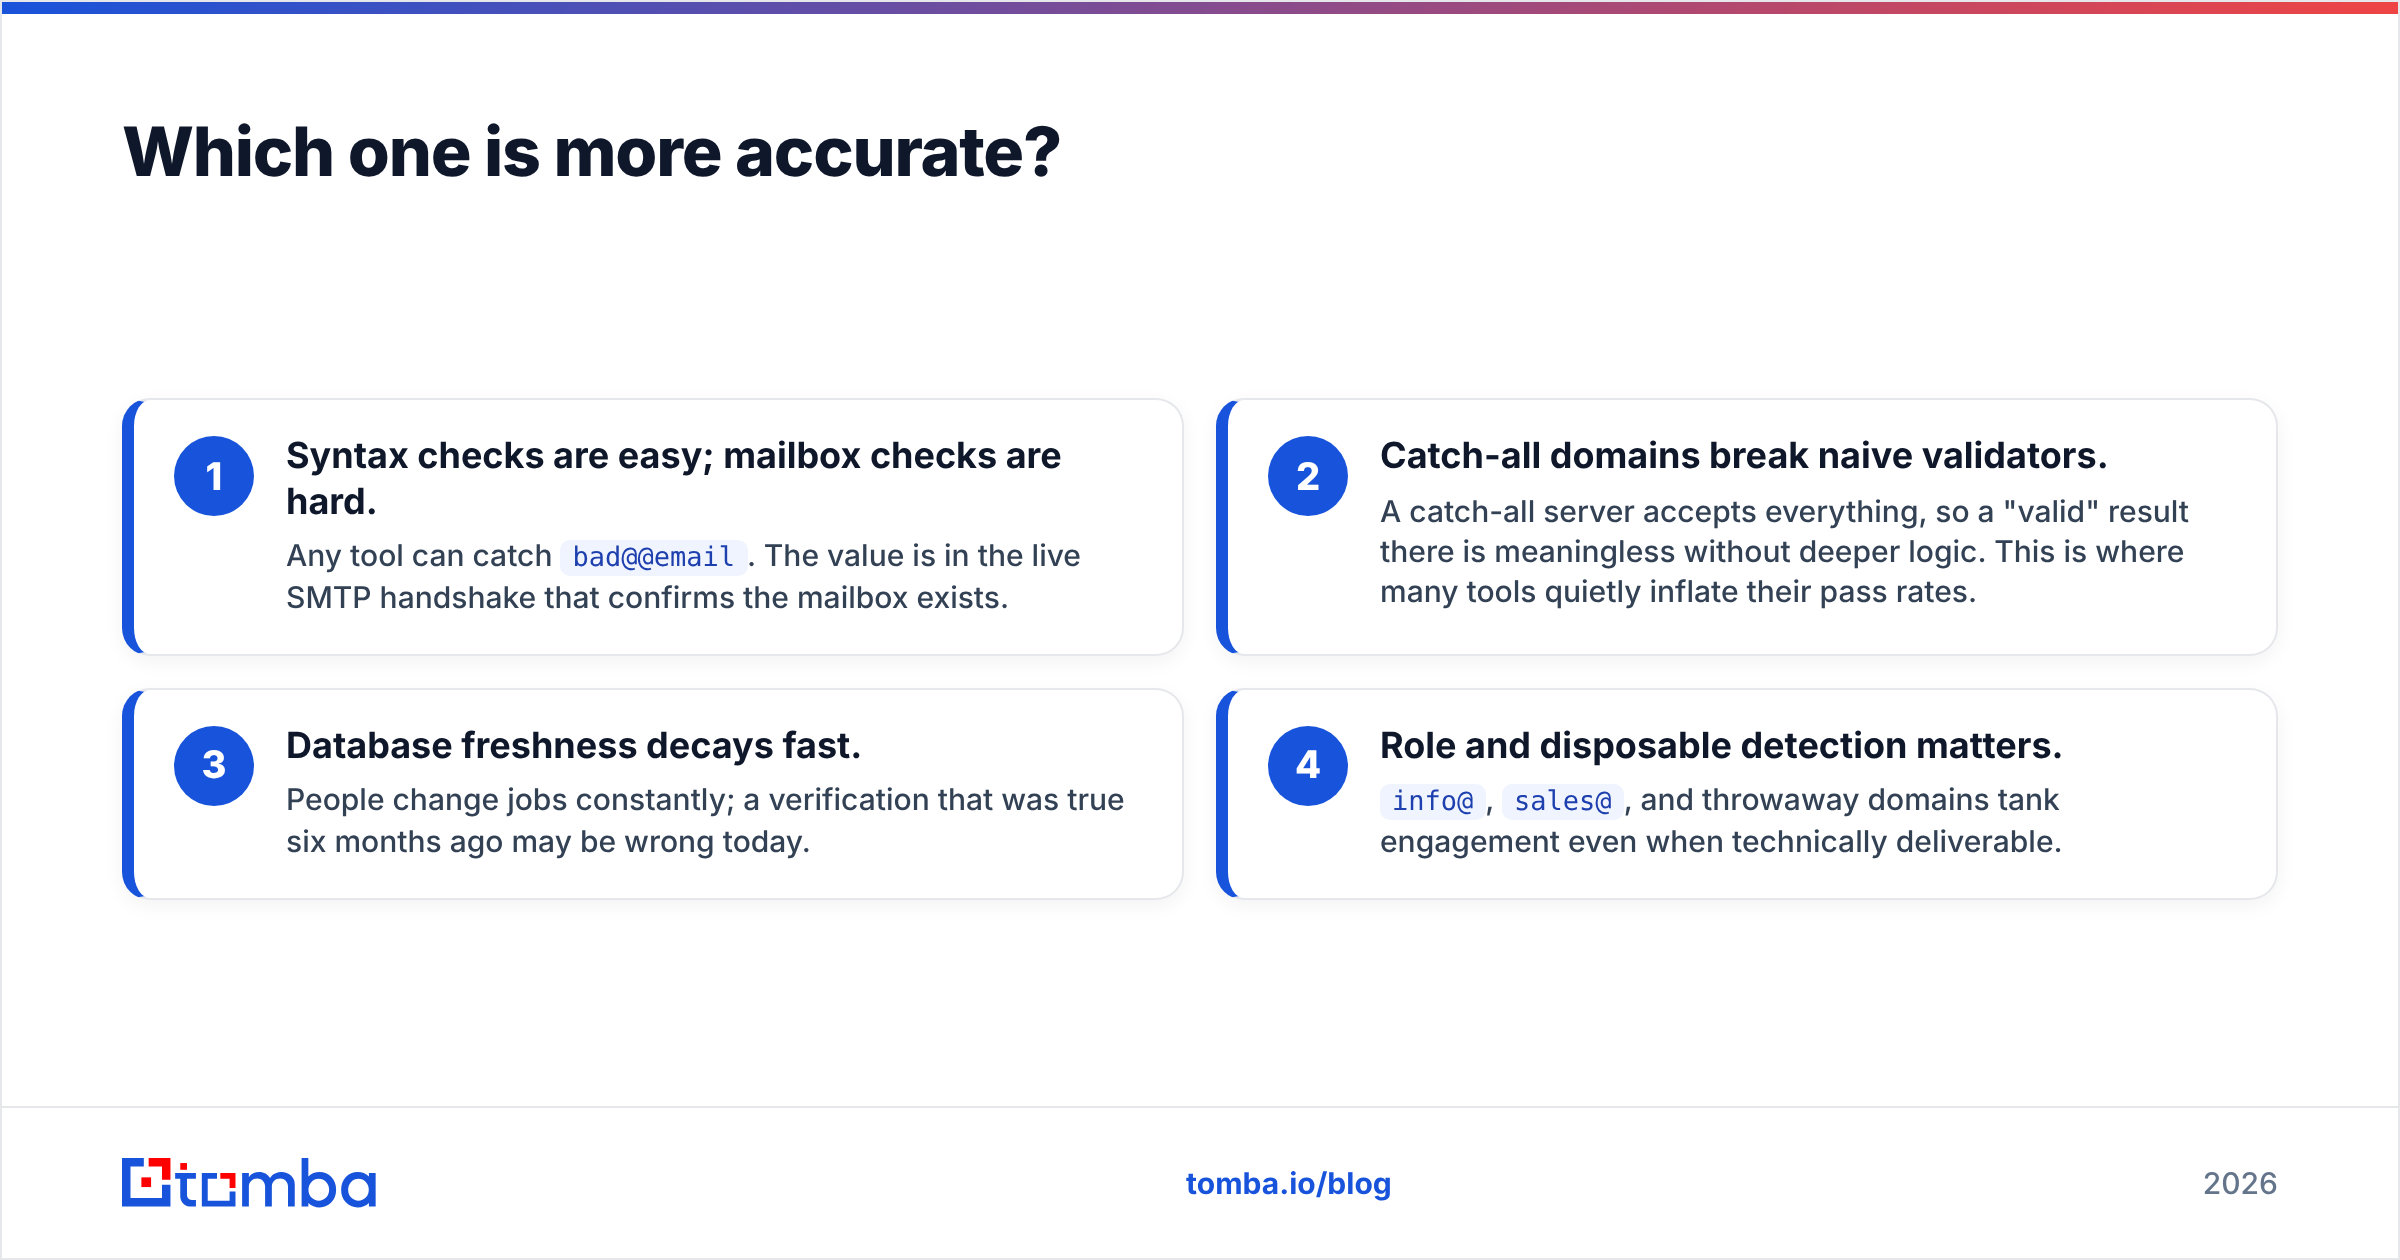Click the 'People change jobs constantly' description
Image resolution: width=2400 pixels, height=1260 pixels.
tap(705, 821)
